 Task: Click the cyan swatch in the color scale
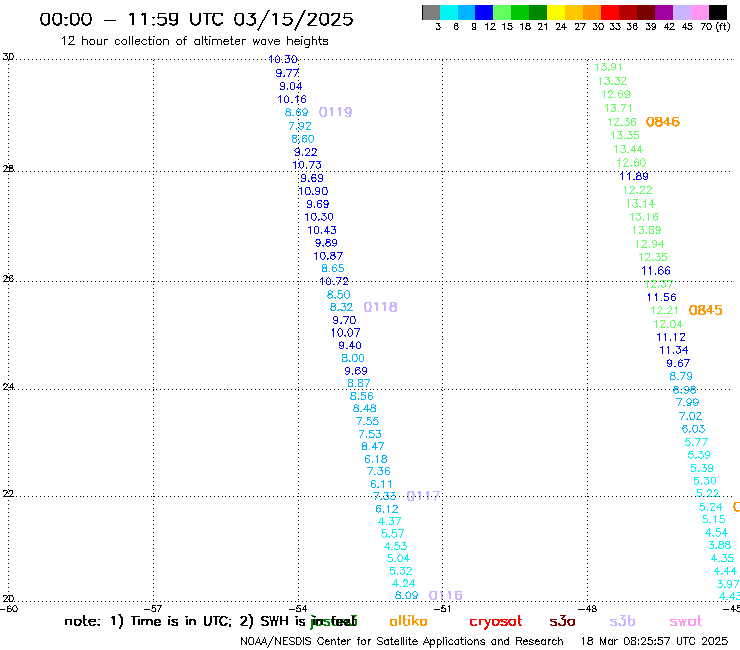coord(449,12)
